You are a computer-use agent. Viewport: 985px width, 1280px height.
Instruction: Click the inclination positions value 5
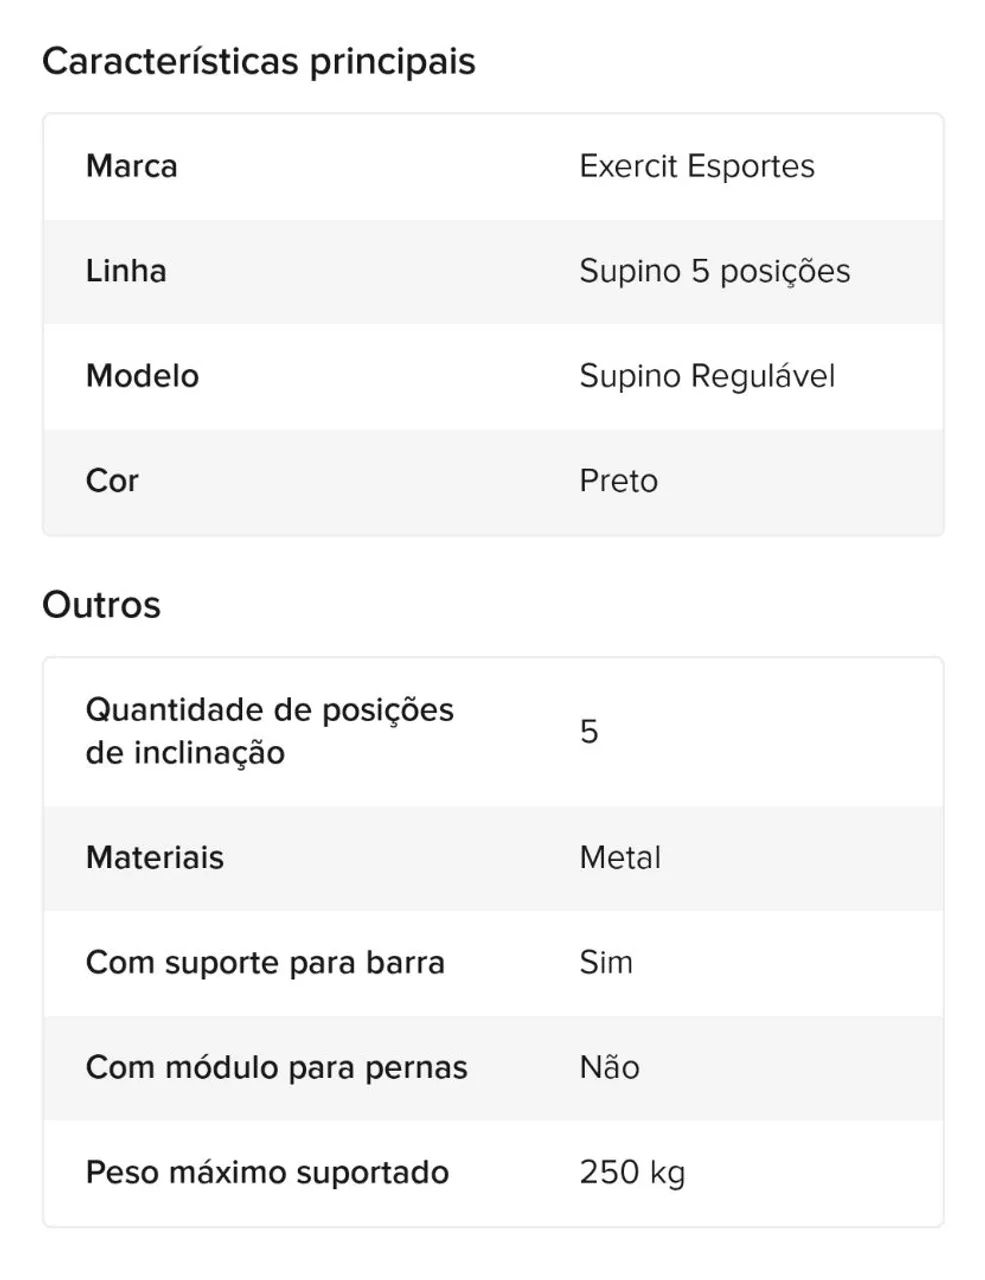(589, 732)
